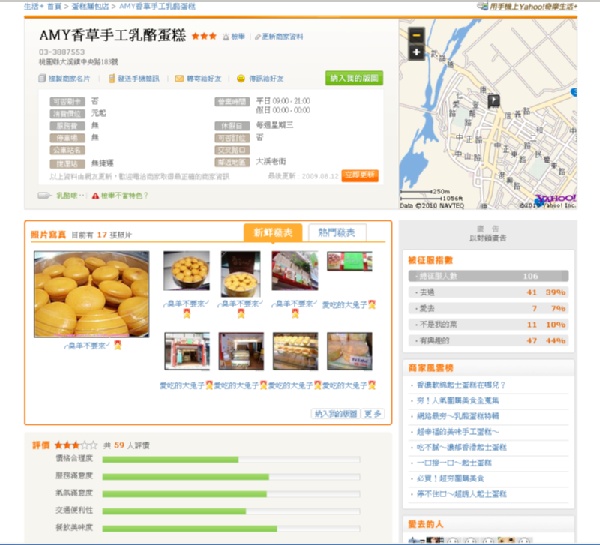Open the 蛋糕麵包店 breadcrumb link
The height and width of the screenshot is (545, 600).
click(x=90, y=6)
